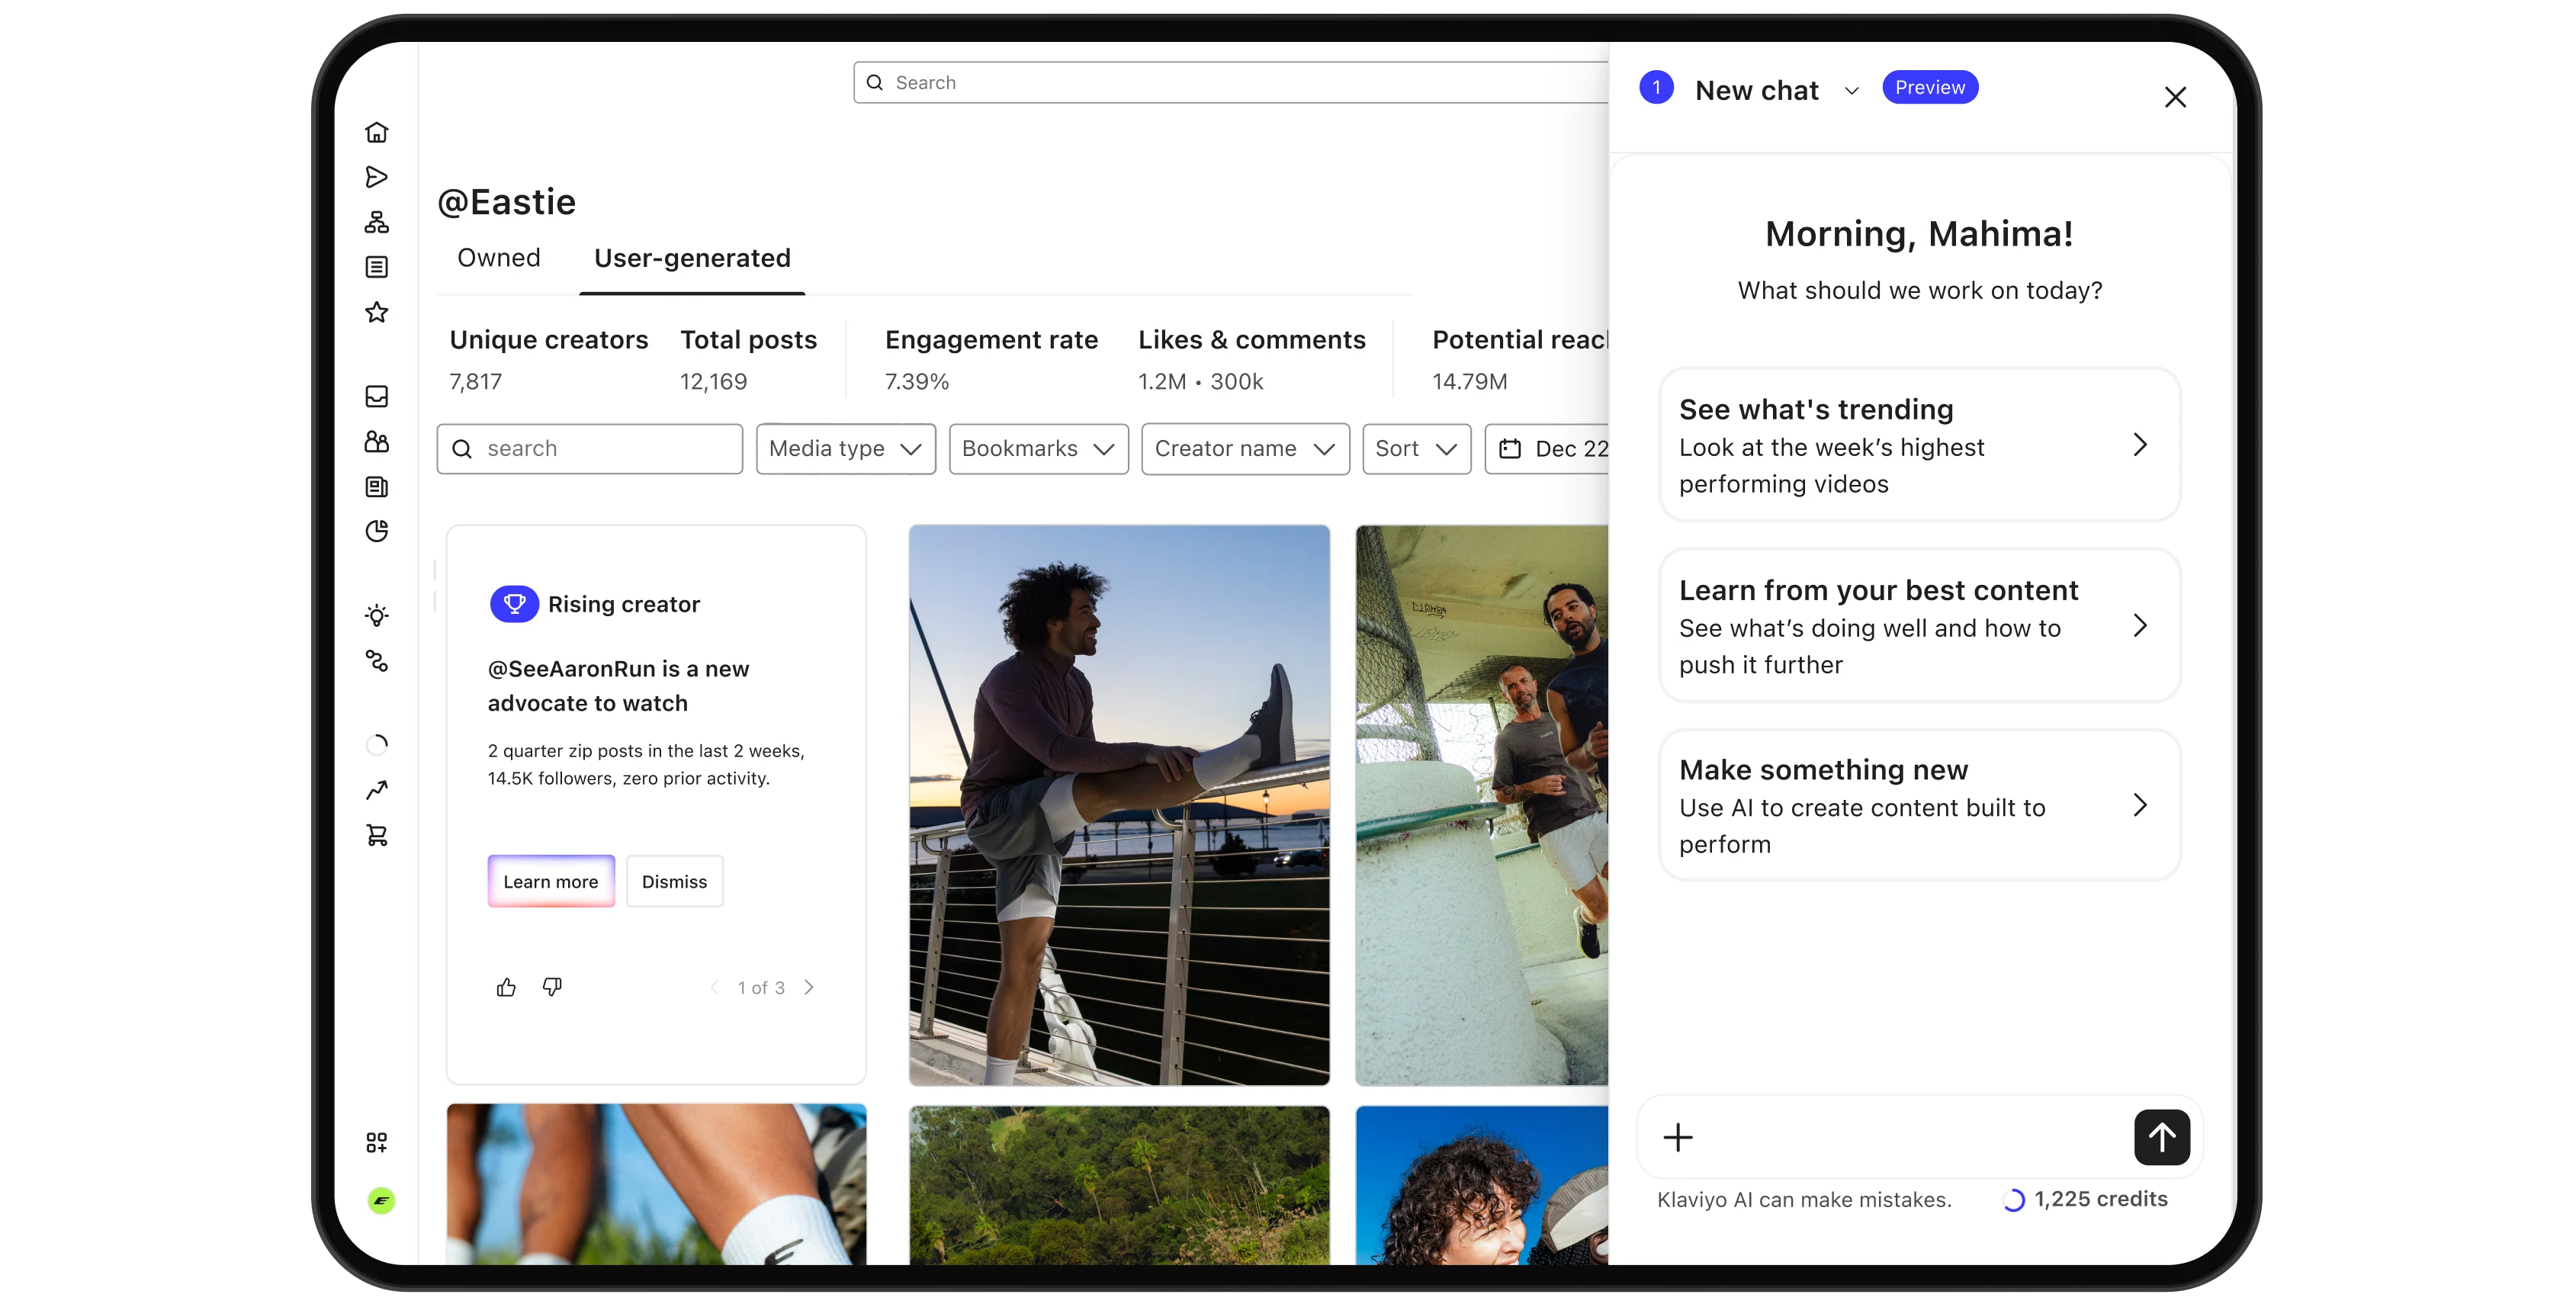Open the Campaigns paper-plane icon
This screenshot has width=2576, height=1304.
point(376,177)
